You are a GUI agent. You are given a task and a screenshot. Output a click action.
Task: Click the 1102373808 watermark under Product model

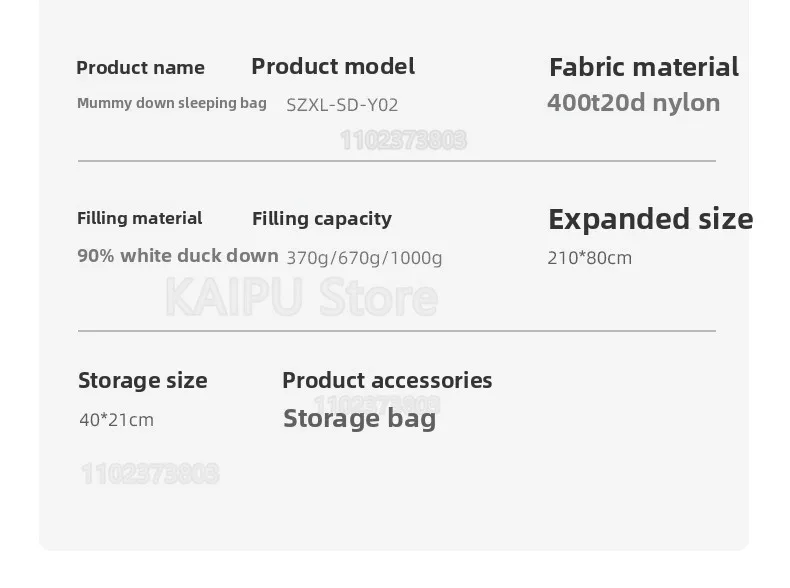click(x=403, y=140)
